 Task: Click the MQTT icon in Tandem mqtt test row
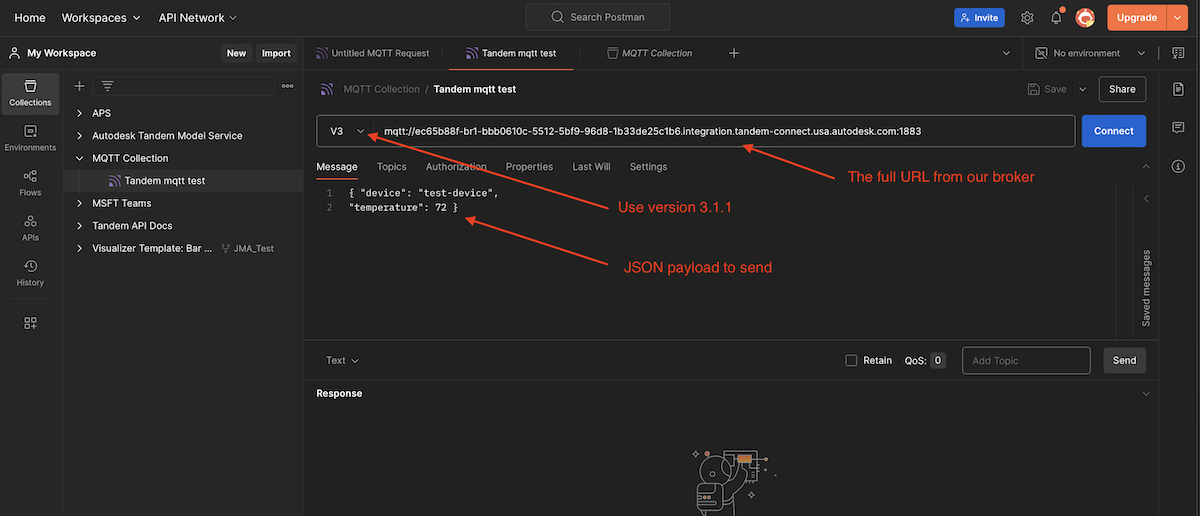point(115,181)
